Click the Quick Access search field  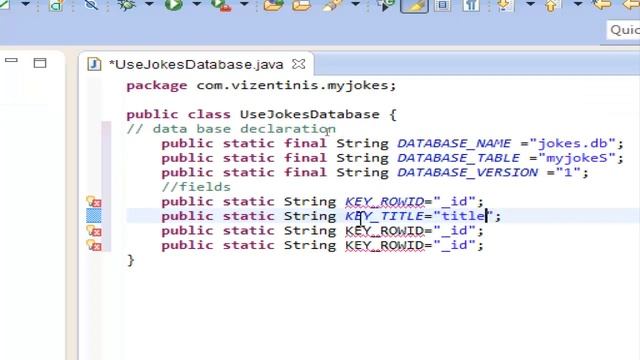pyautogui.click(x=623, y=30)
